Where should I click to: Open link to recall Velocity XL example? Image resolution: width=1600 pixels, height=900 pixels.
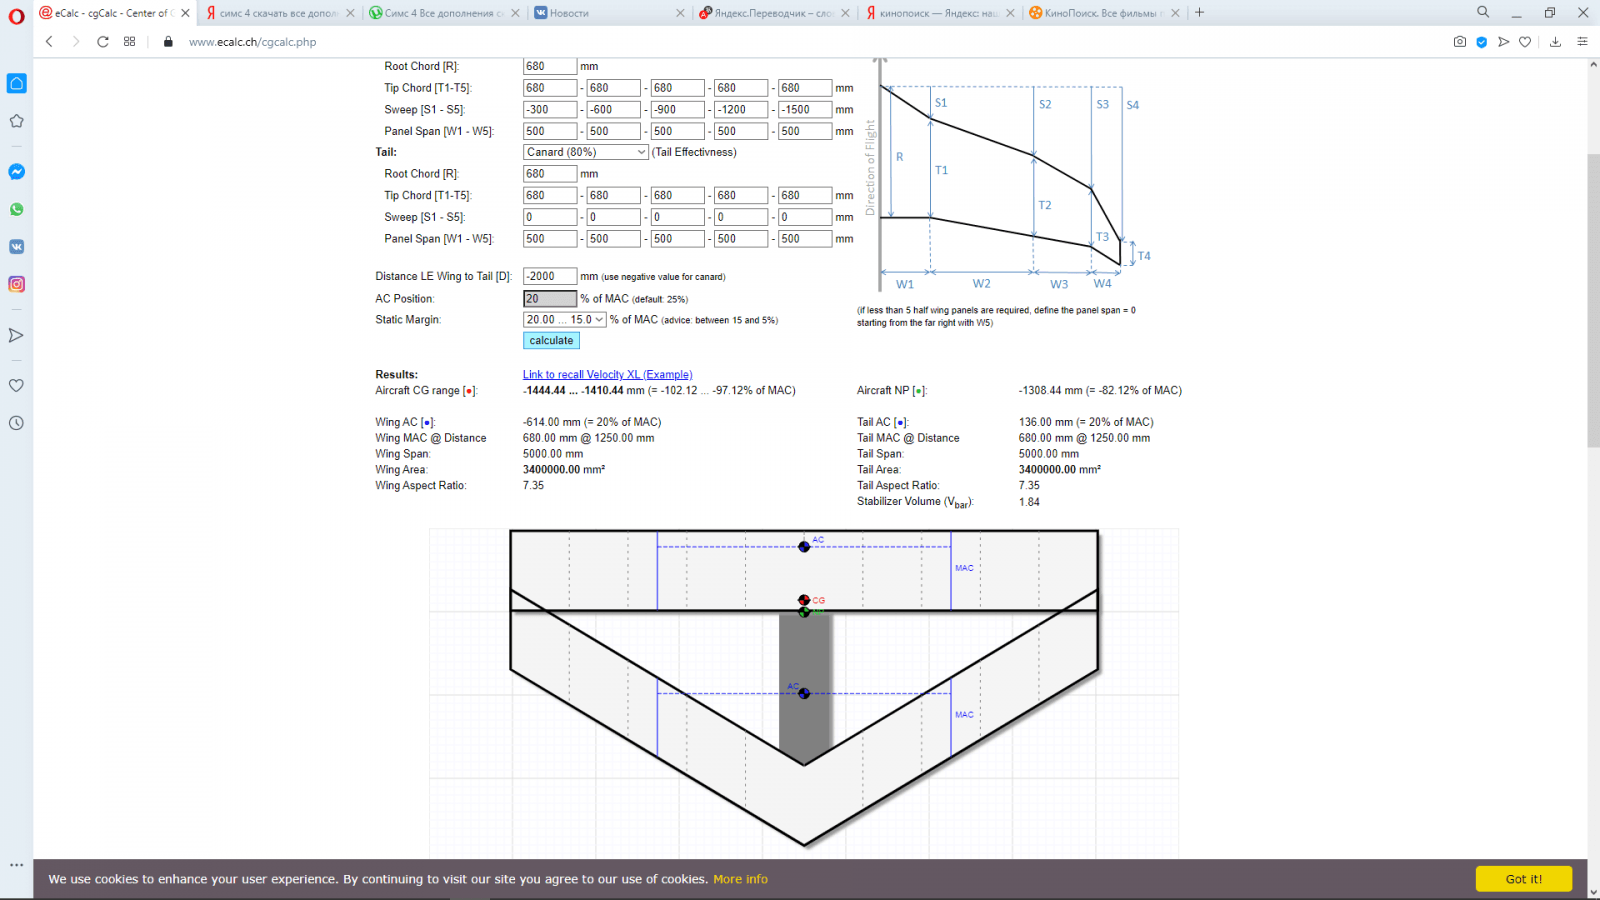click(x=607, y=375)
